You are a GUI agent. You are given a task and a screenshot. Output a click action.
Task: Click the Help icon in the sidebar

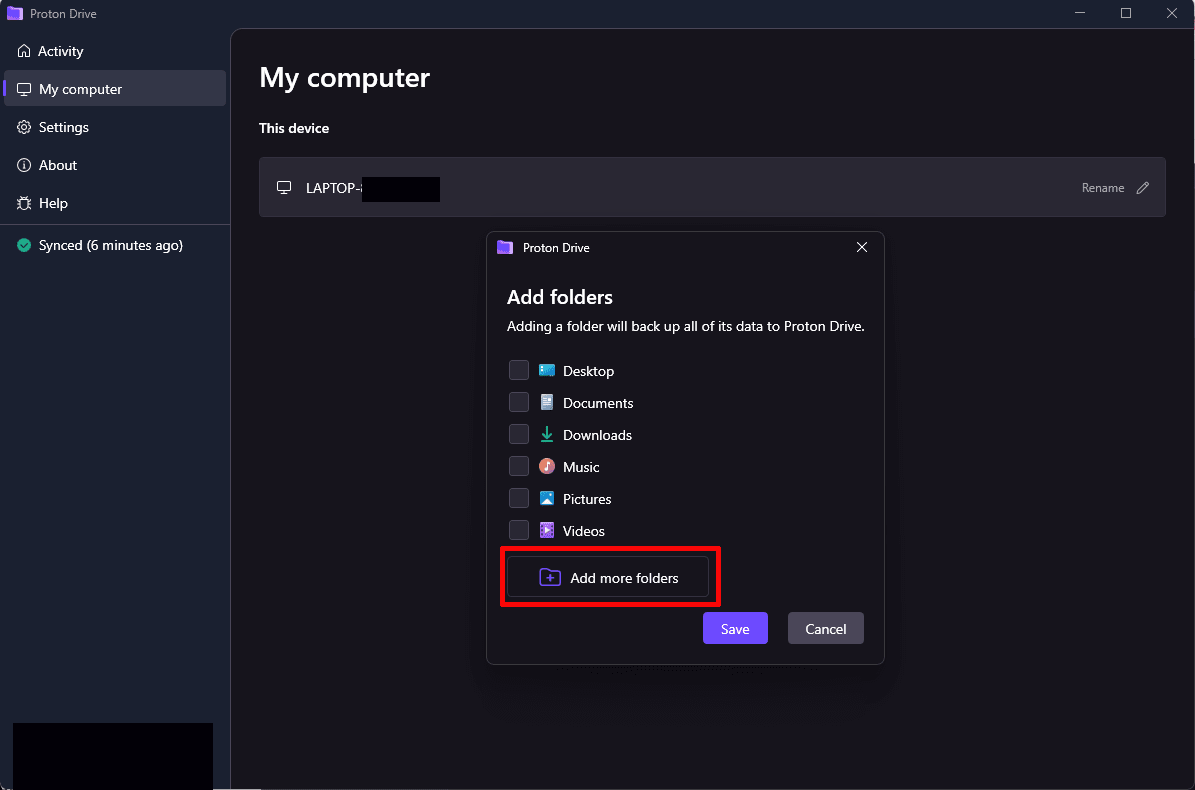(22, 203)
